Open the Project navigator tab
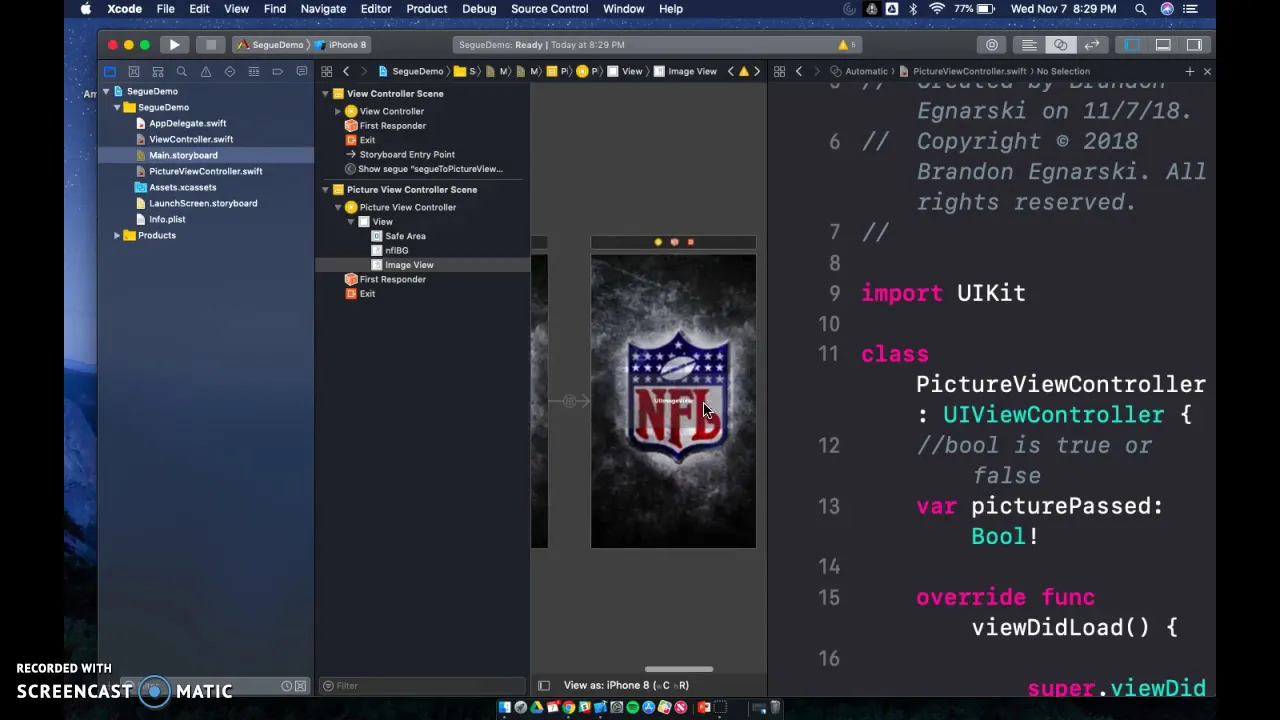Viewport: 1280px width, 720px height. click(x=110, y=72)
